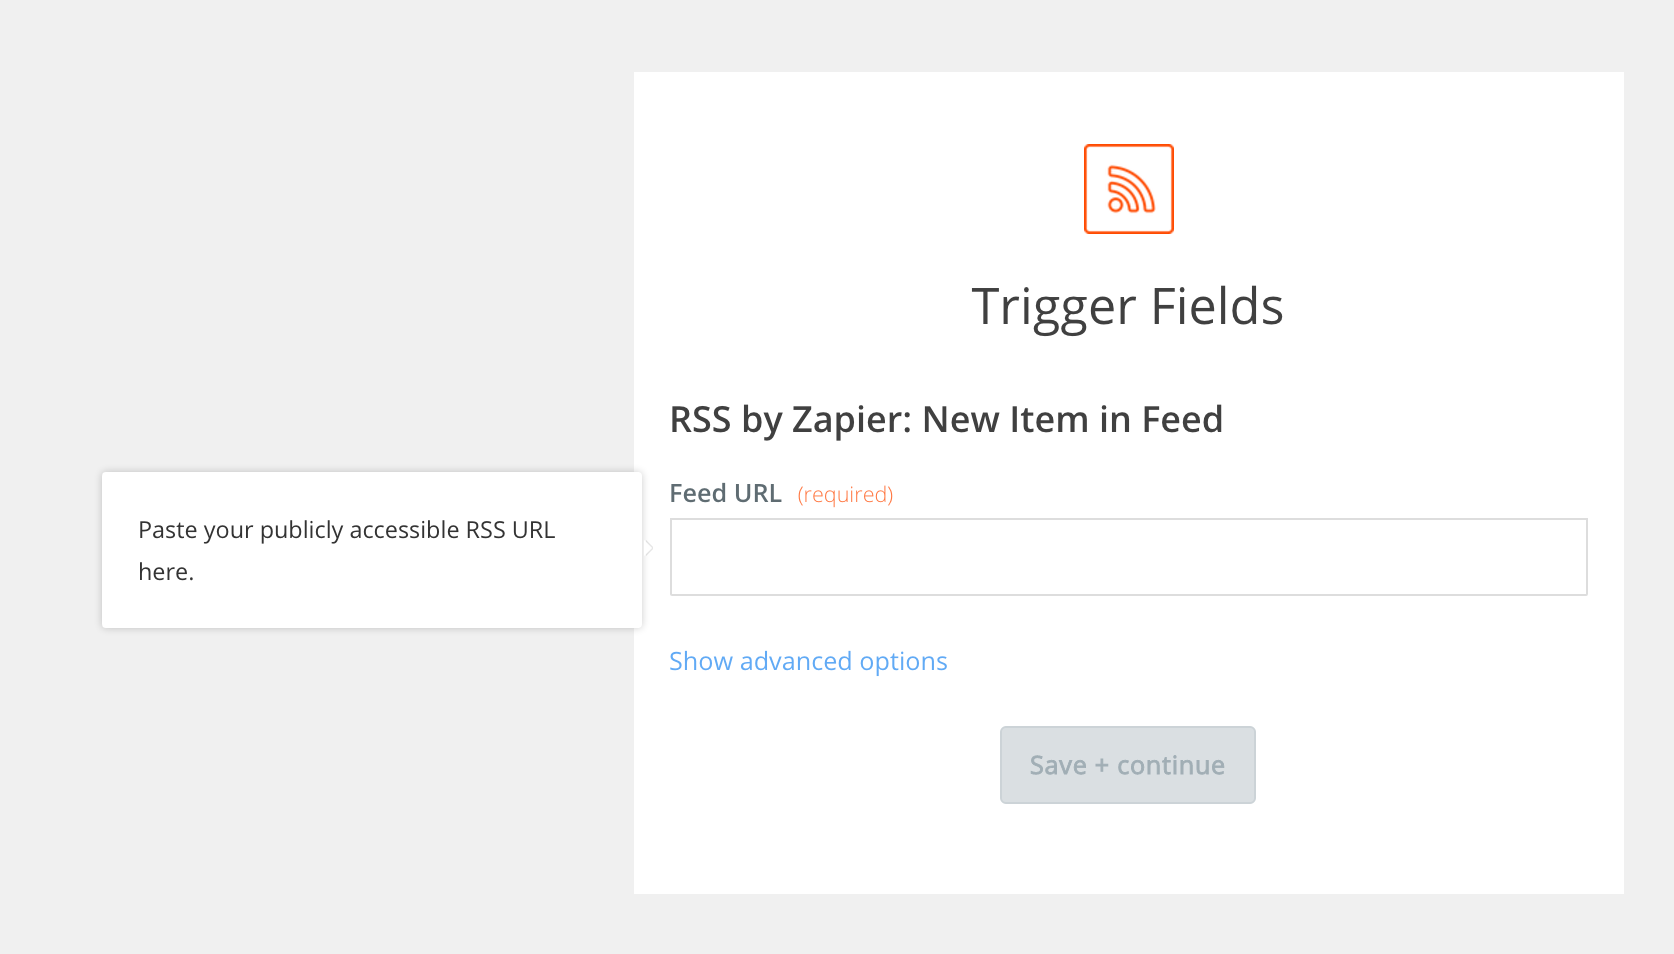
Task: Open the Show advanced options link
Action: [x=808, y=661]
